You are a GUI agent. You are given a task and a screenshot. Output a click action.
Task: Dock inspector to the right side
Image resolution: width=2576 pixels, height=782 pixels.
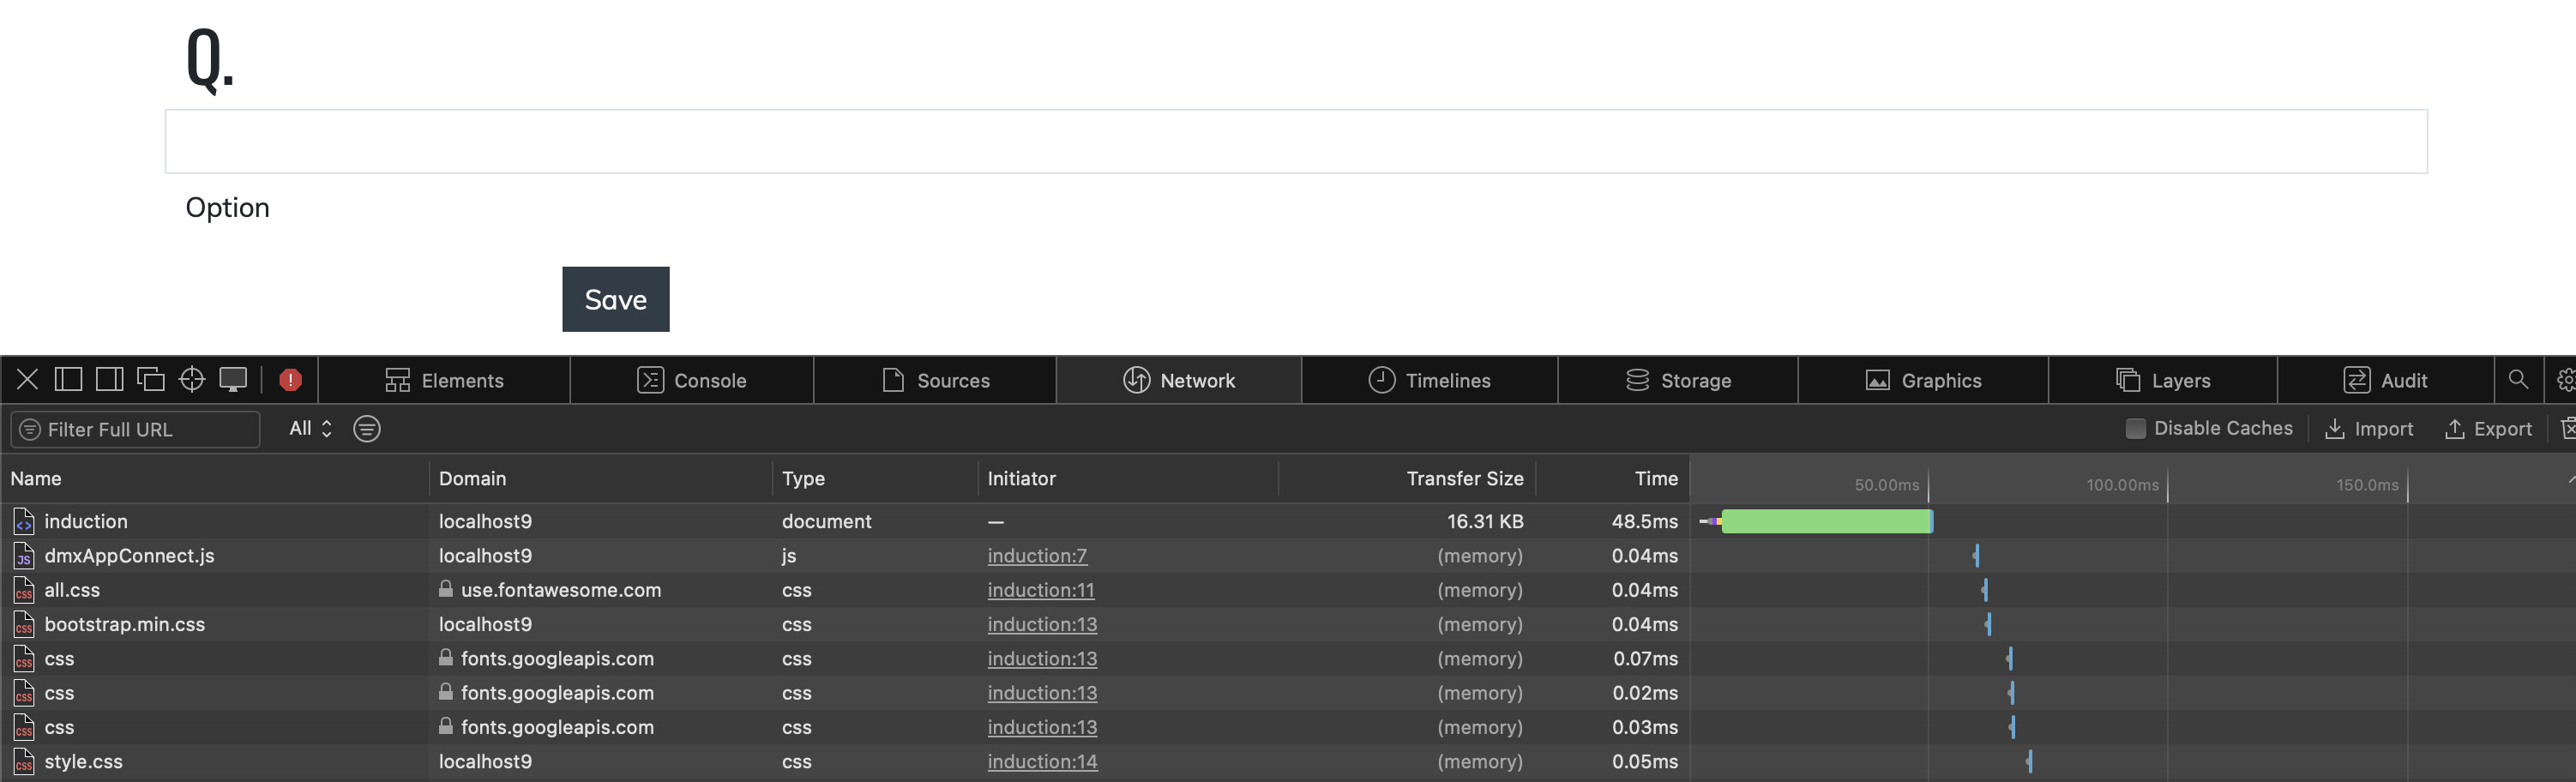tap(109, 380)
